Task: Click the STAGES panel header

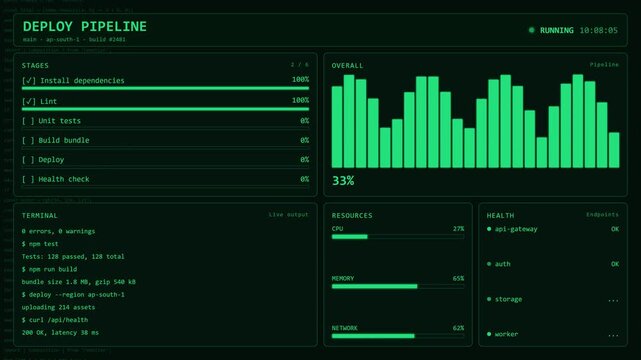Action: click(x=35, y=65)
